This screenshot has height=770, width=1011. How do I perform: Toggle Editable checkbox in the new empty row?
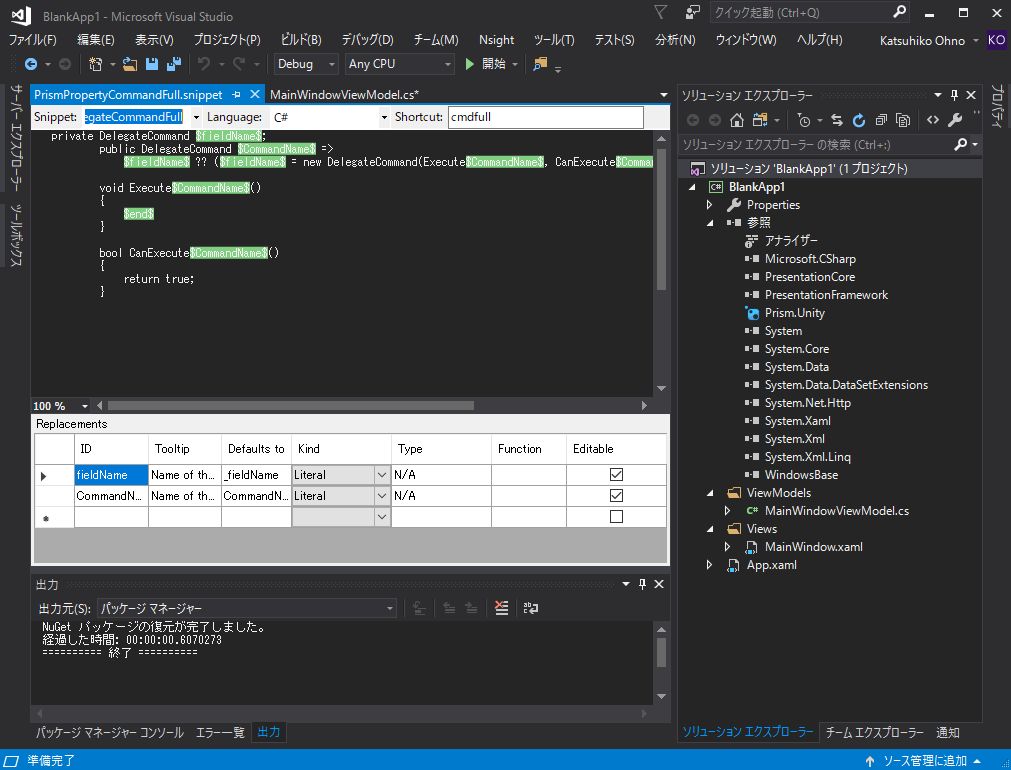point(616,517)
